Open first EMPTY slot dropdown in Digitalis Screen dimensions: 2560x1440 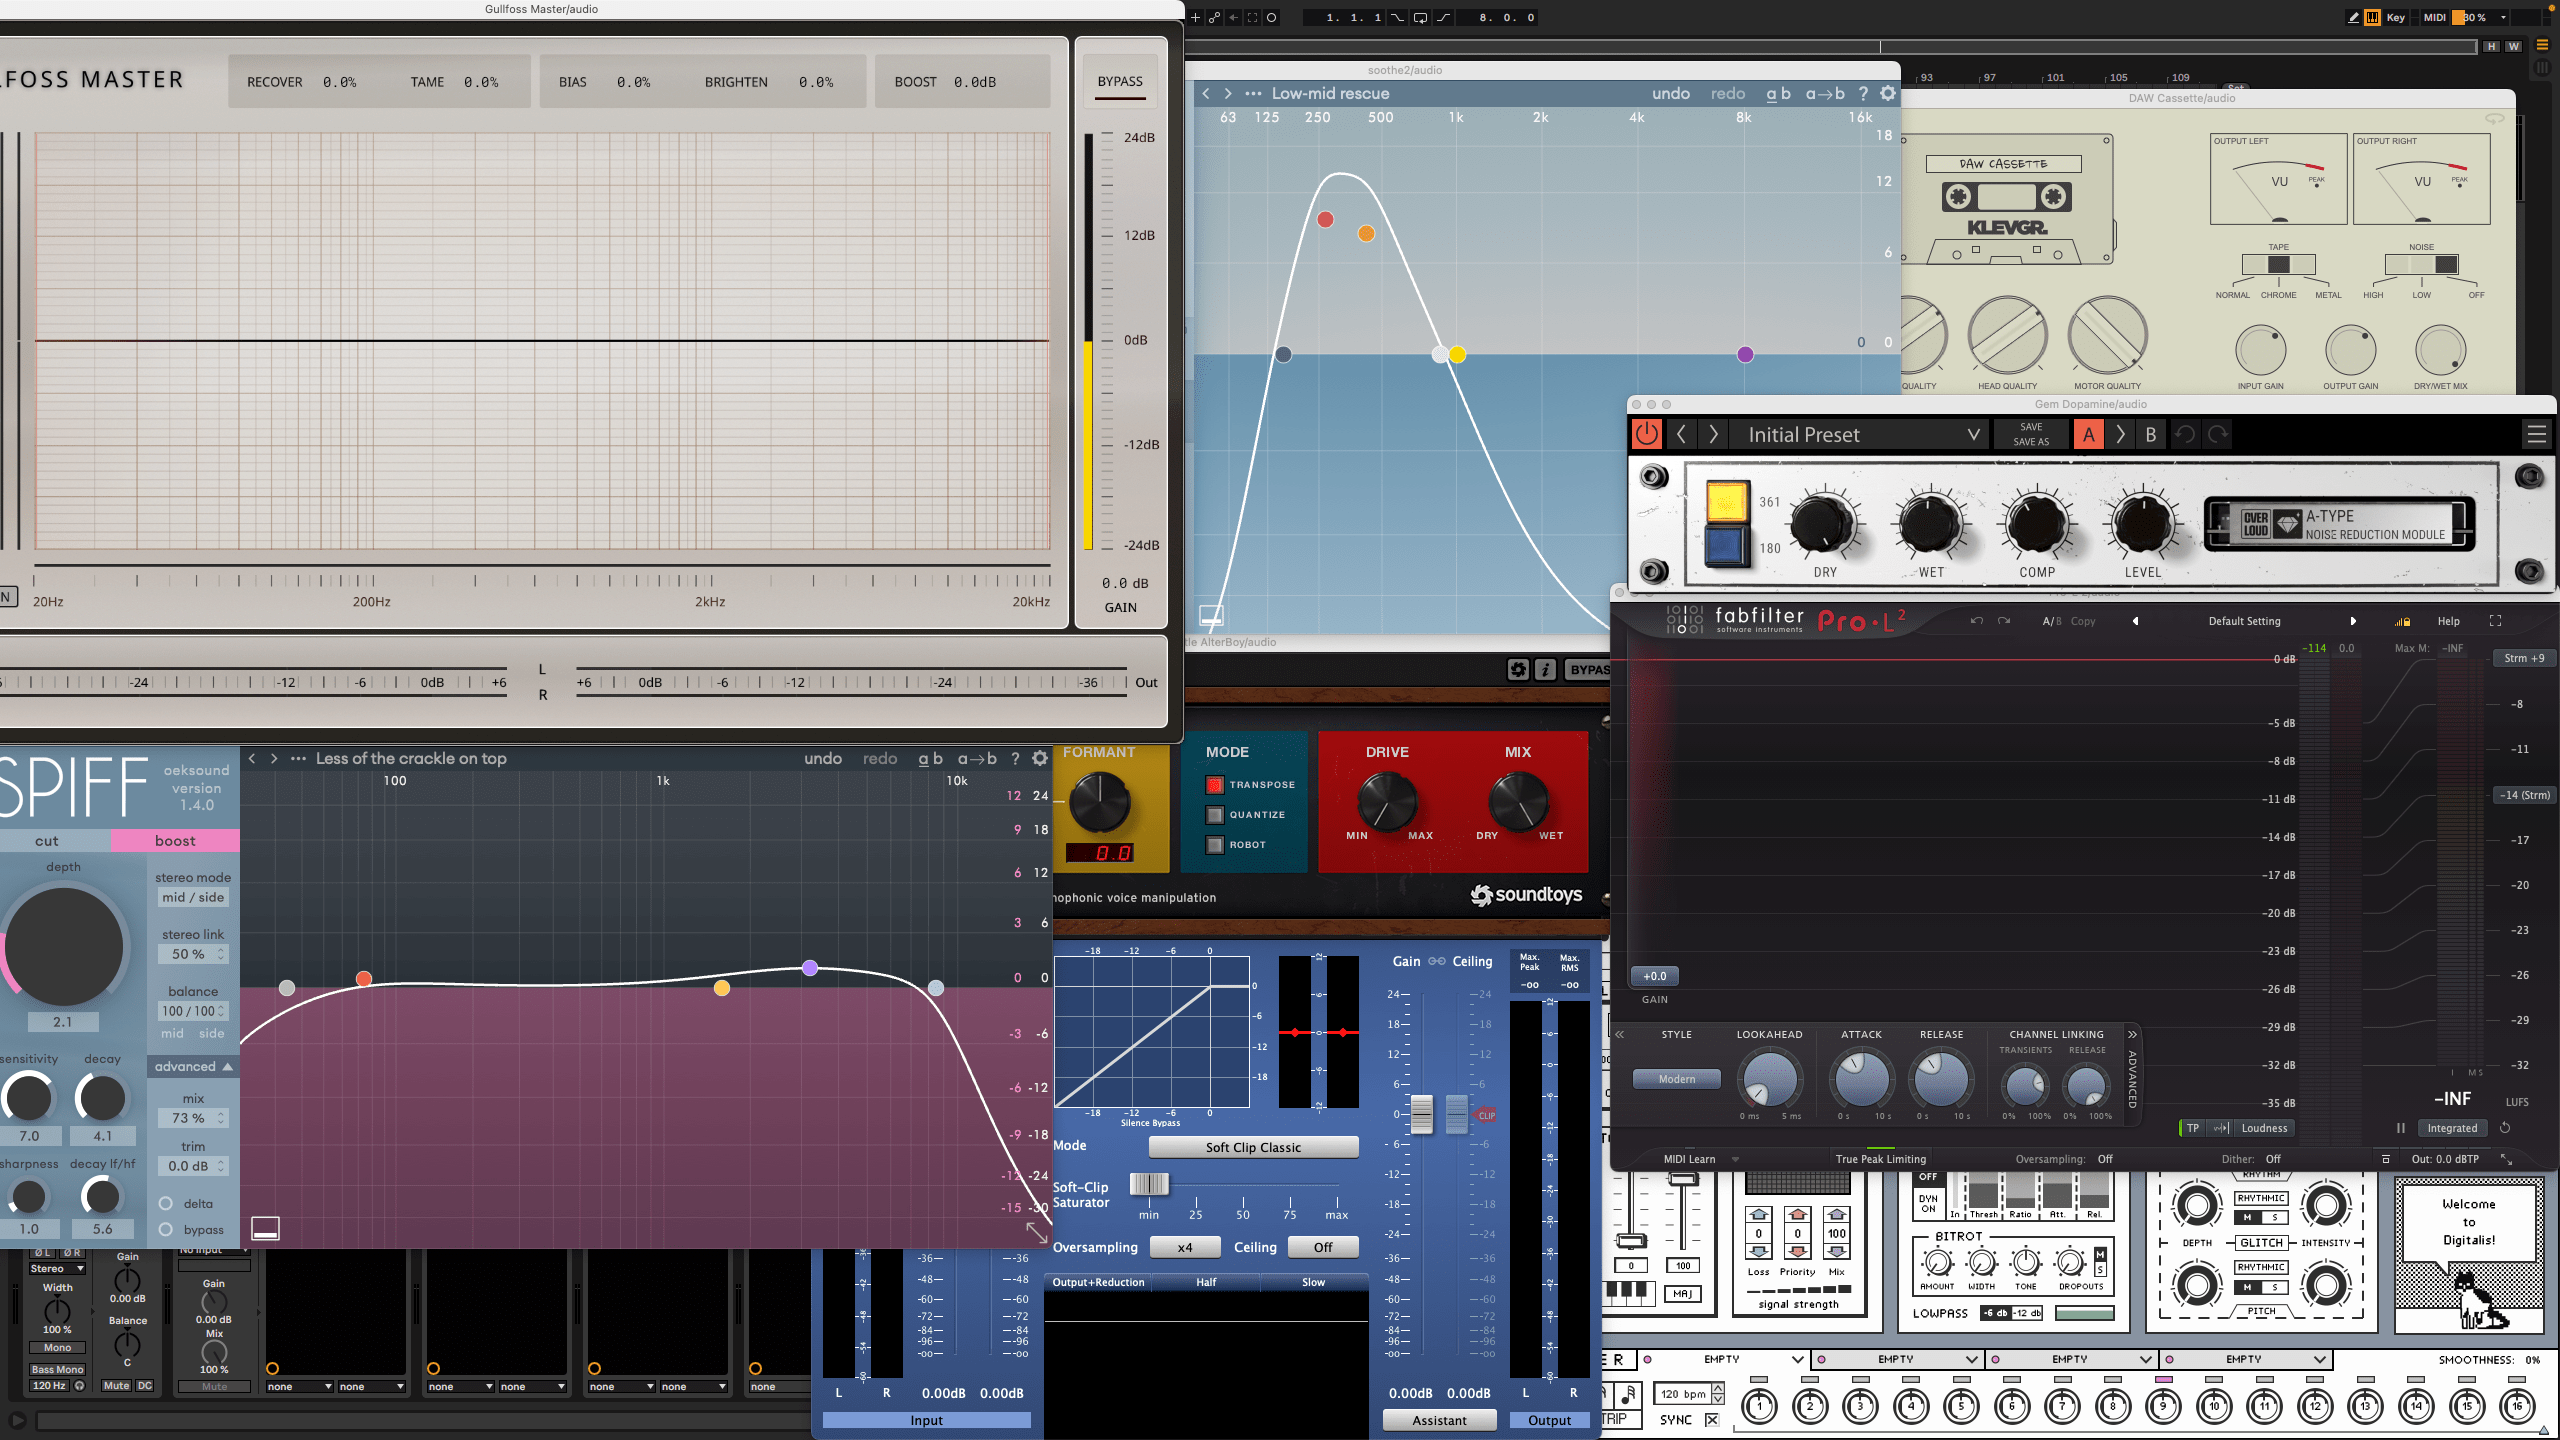coord(1797,1359)
